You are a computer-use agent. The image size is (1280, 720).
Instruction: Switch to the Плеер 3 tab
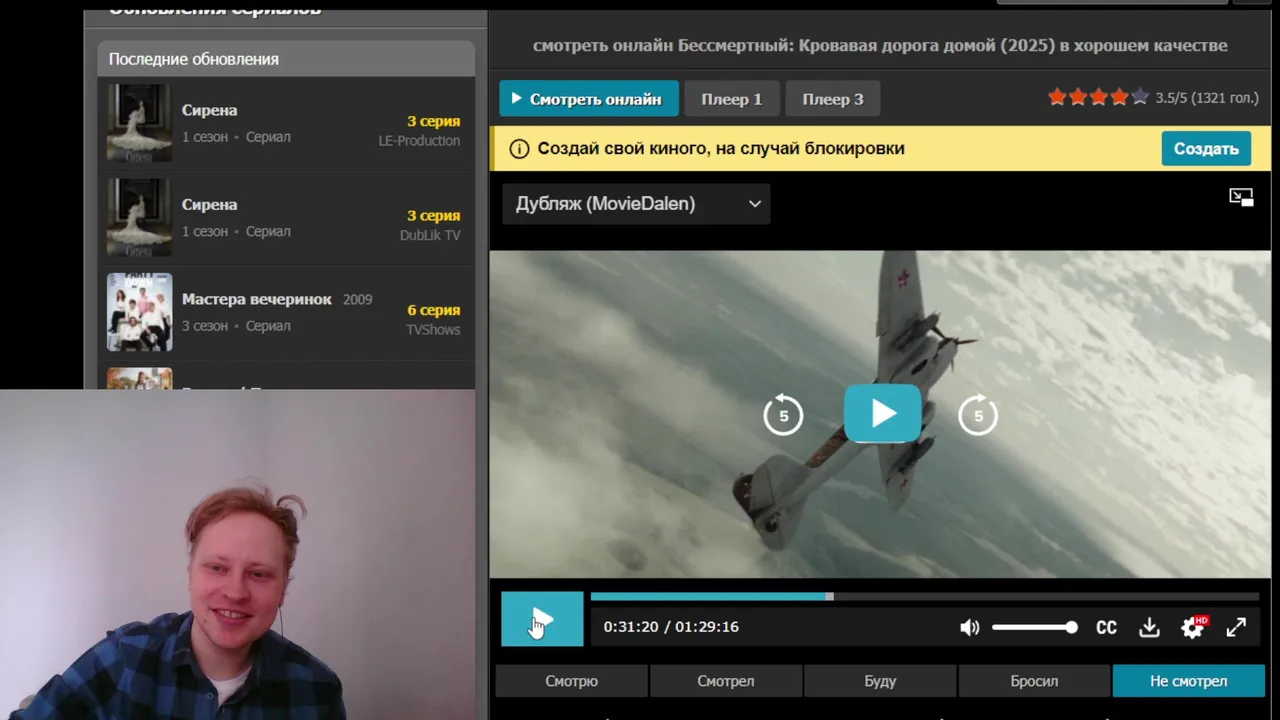click(x=832, y=99)
